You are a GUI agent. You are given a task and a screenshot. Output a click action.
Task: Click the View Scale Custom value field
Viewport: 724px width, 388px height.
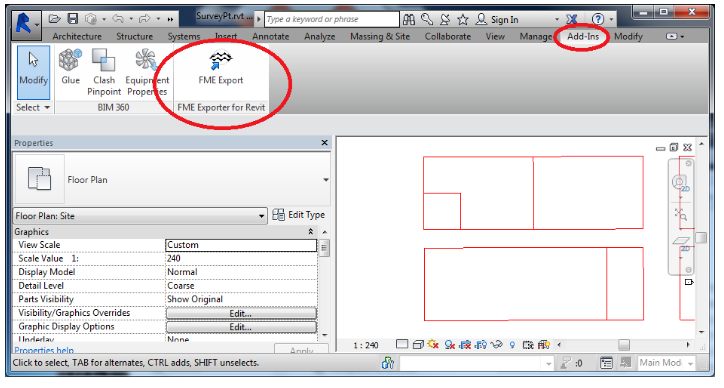[x=241, y=245]
